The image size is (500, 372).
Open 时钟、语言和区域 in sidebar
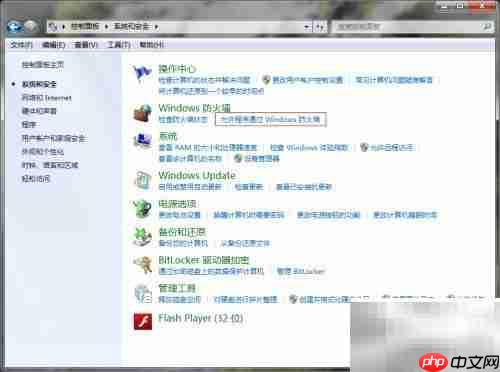pos(50,165)
